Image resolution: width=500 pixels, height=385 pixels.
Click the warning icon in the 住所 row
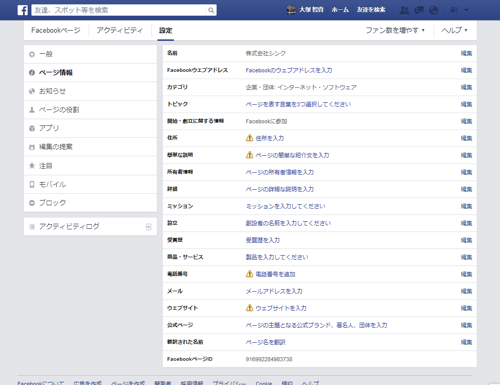249,138
